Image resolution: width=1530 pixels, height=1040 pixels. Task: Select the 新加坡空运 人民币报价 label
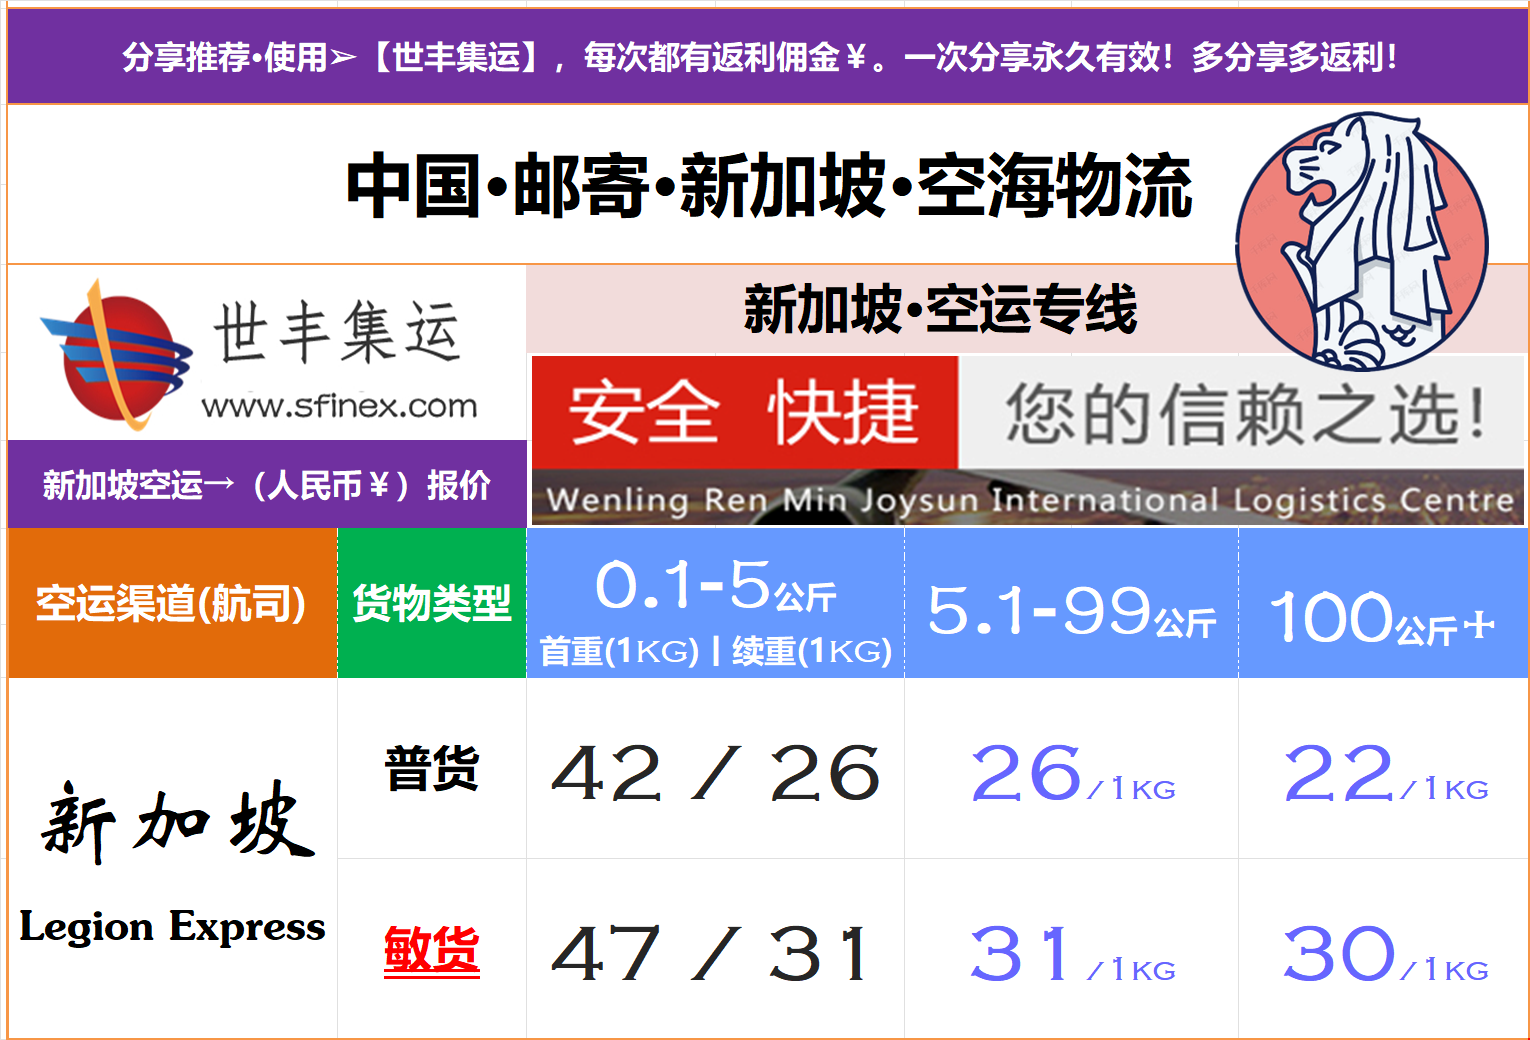266,485
